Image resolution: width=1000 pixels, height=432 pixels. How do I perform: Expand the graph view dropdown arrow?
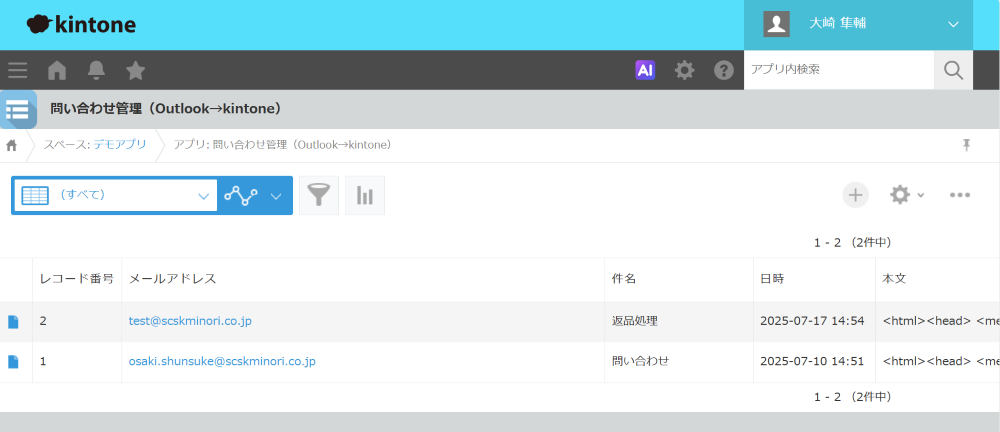click(276, 195)
